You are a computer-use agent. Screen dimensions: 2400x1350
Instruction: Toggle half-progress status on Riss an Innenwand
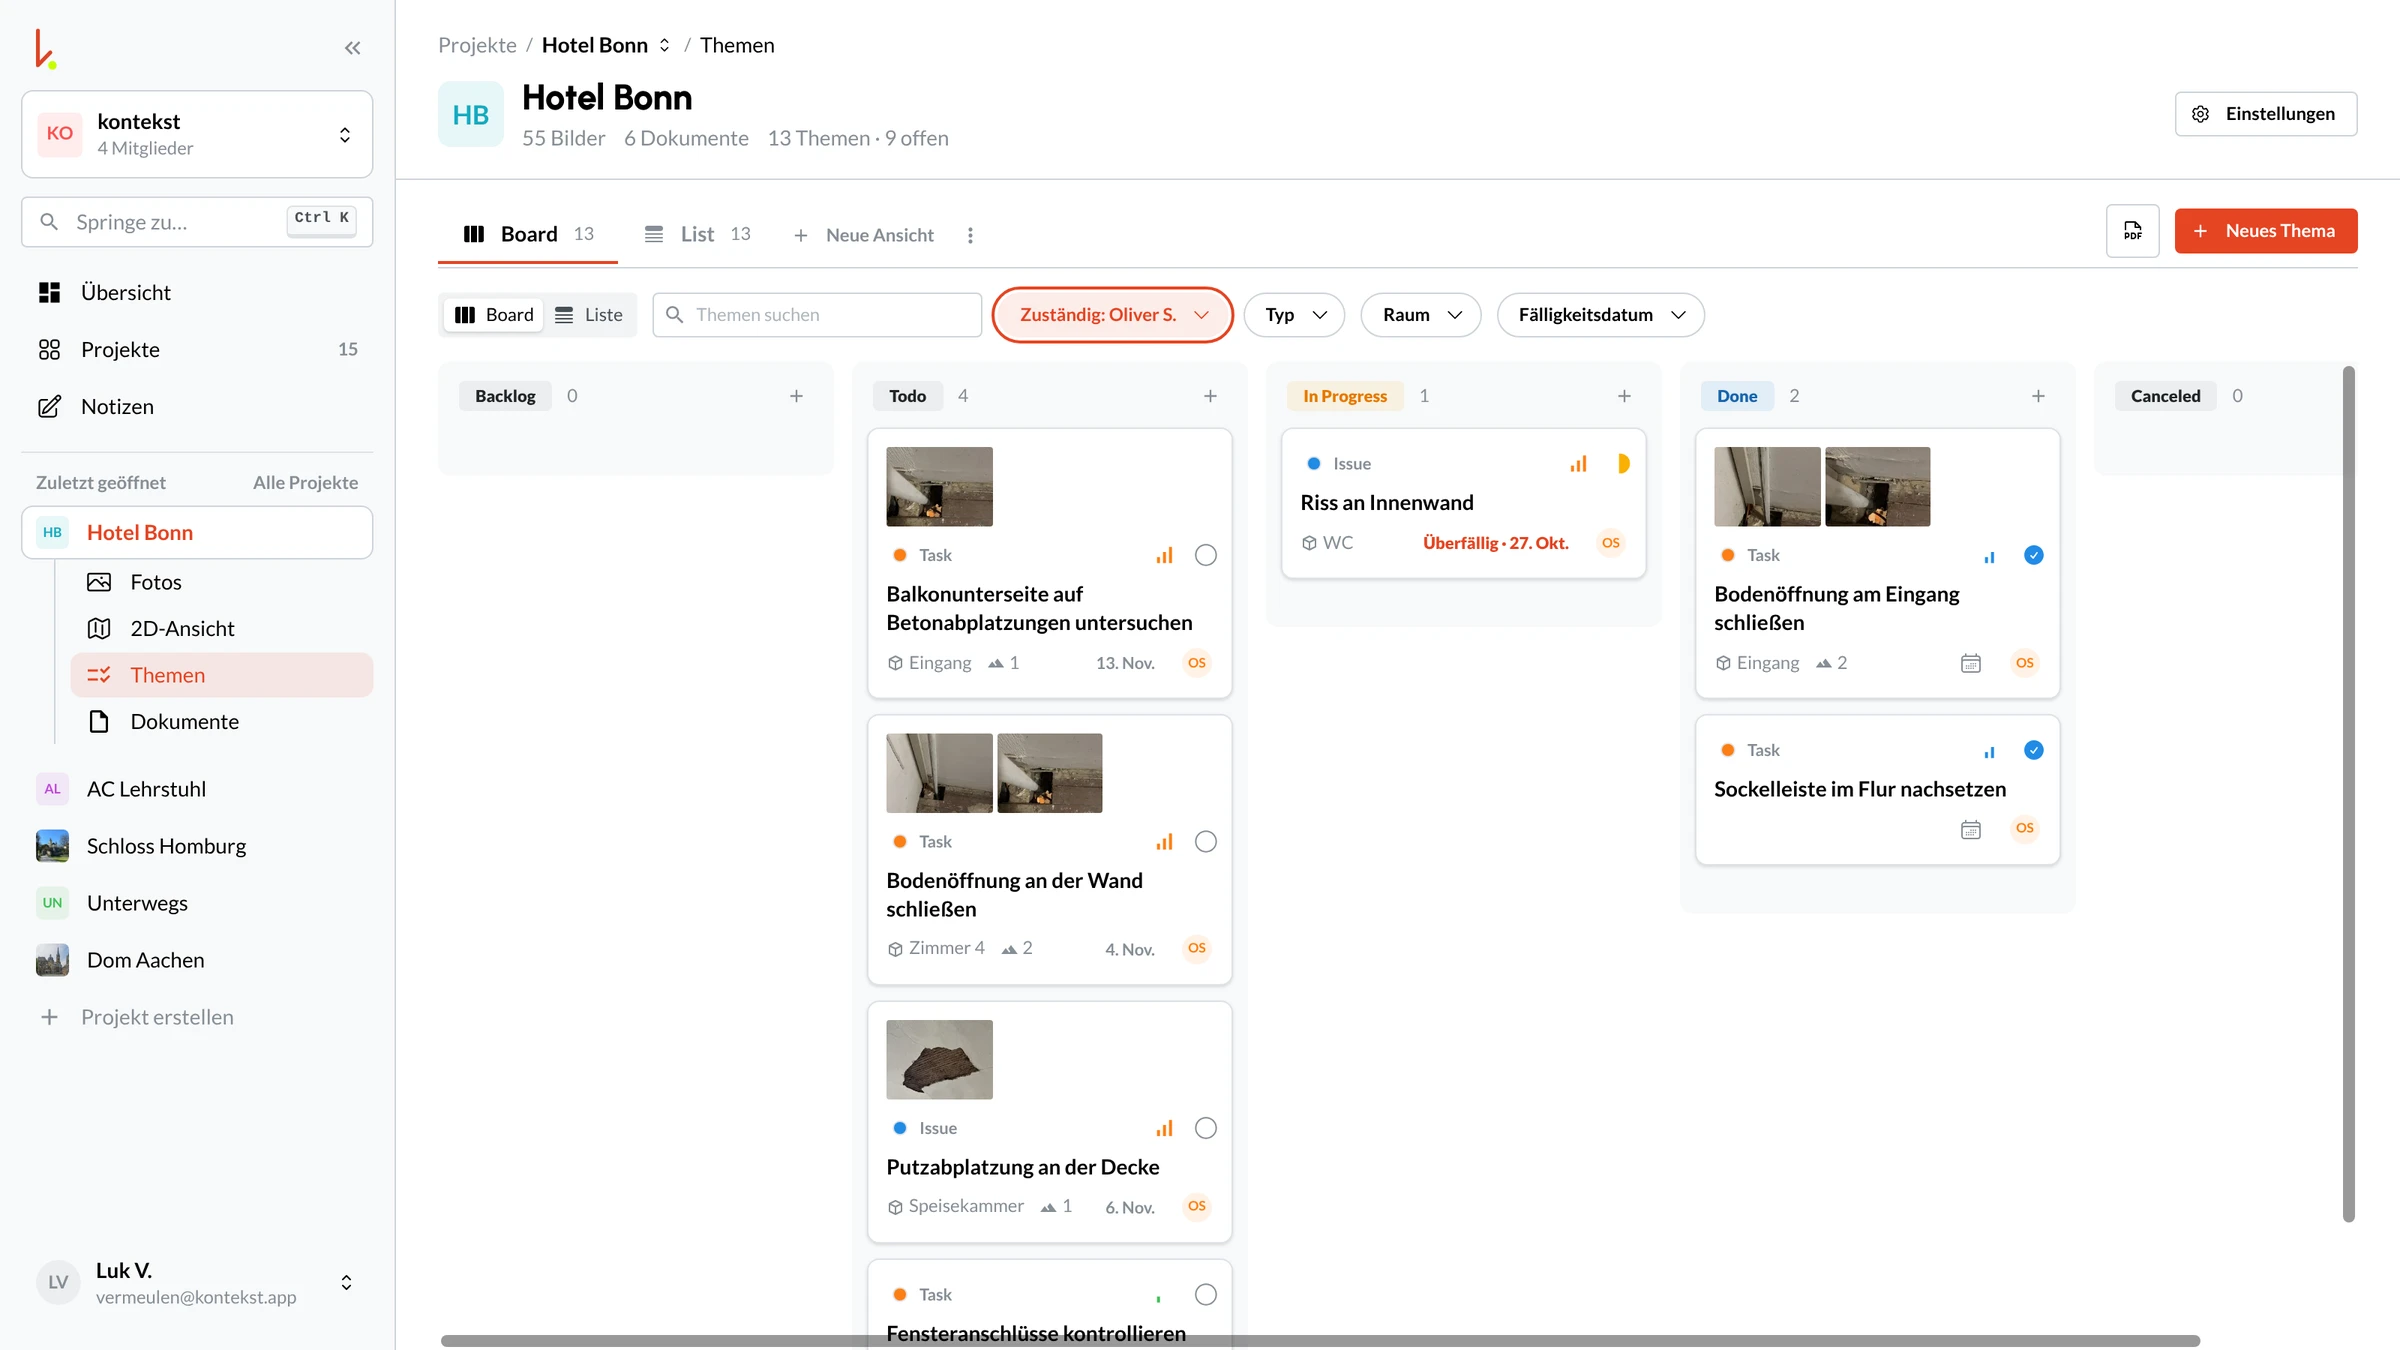click(x=1622, y=464)
